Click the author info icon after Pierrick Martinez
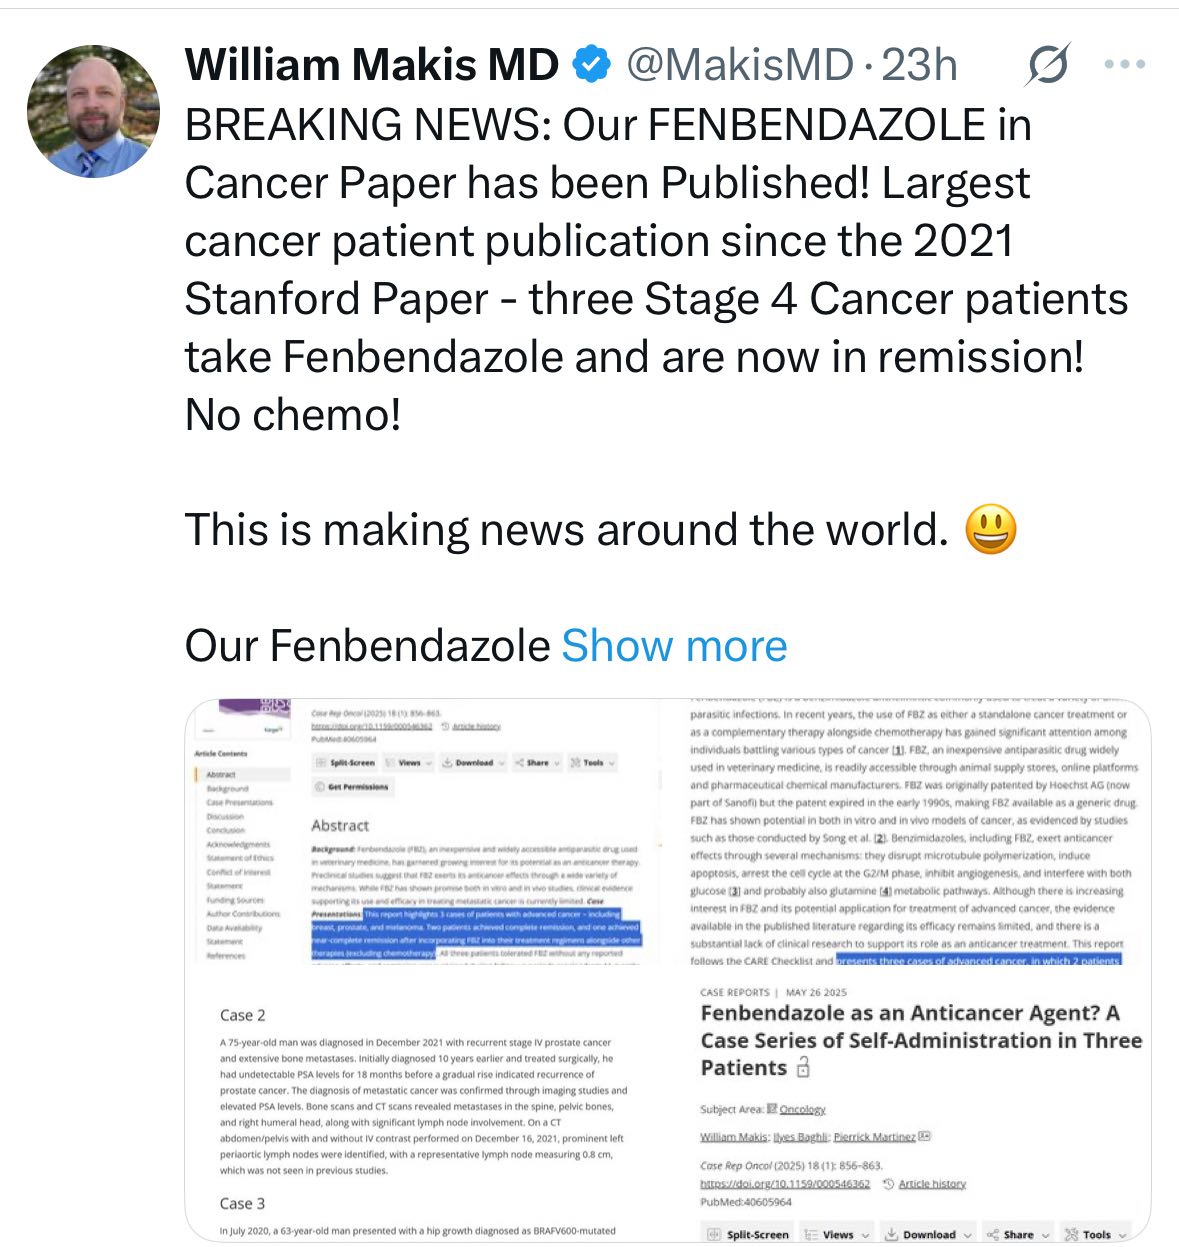The width and height of the screenshot is (1179, 1247). pos(925,1137)
